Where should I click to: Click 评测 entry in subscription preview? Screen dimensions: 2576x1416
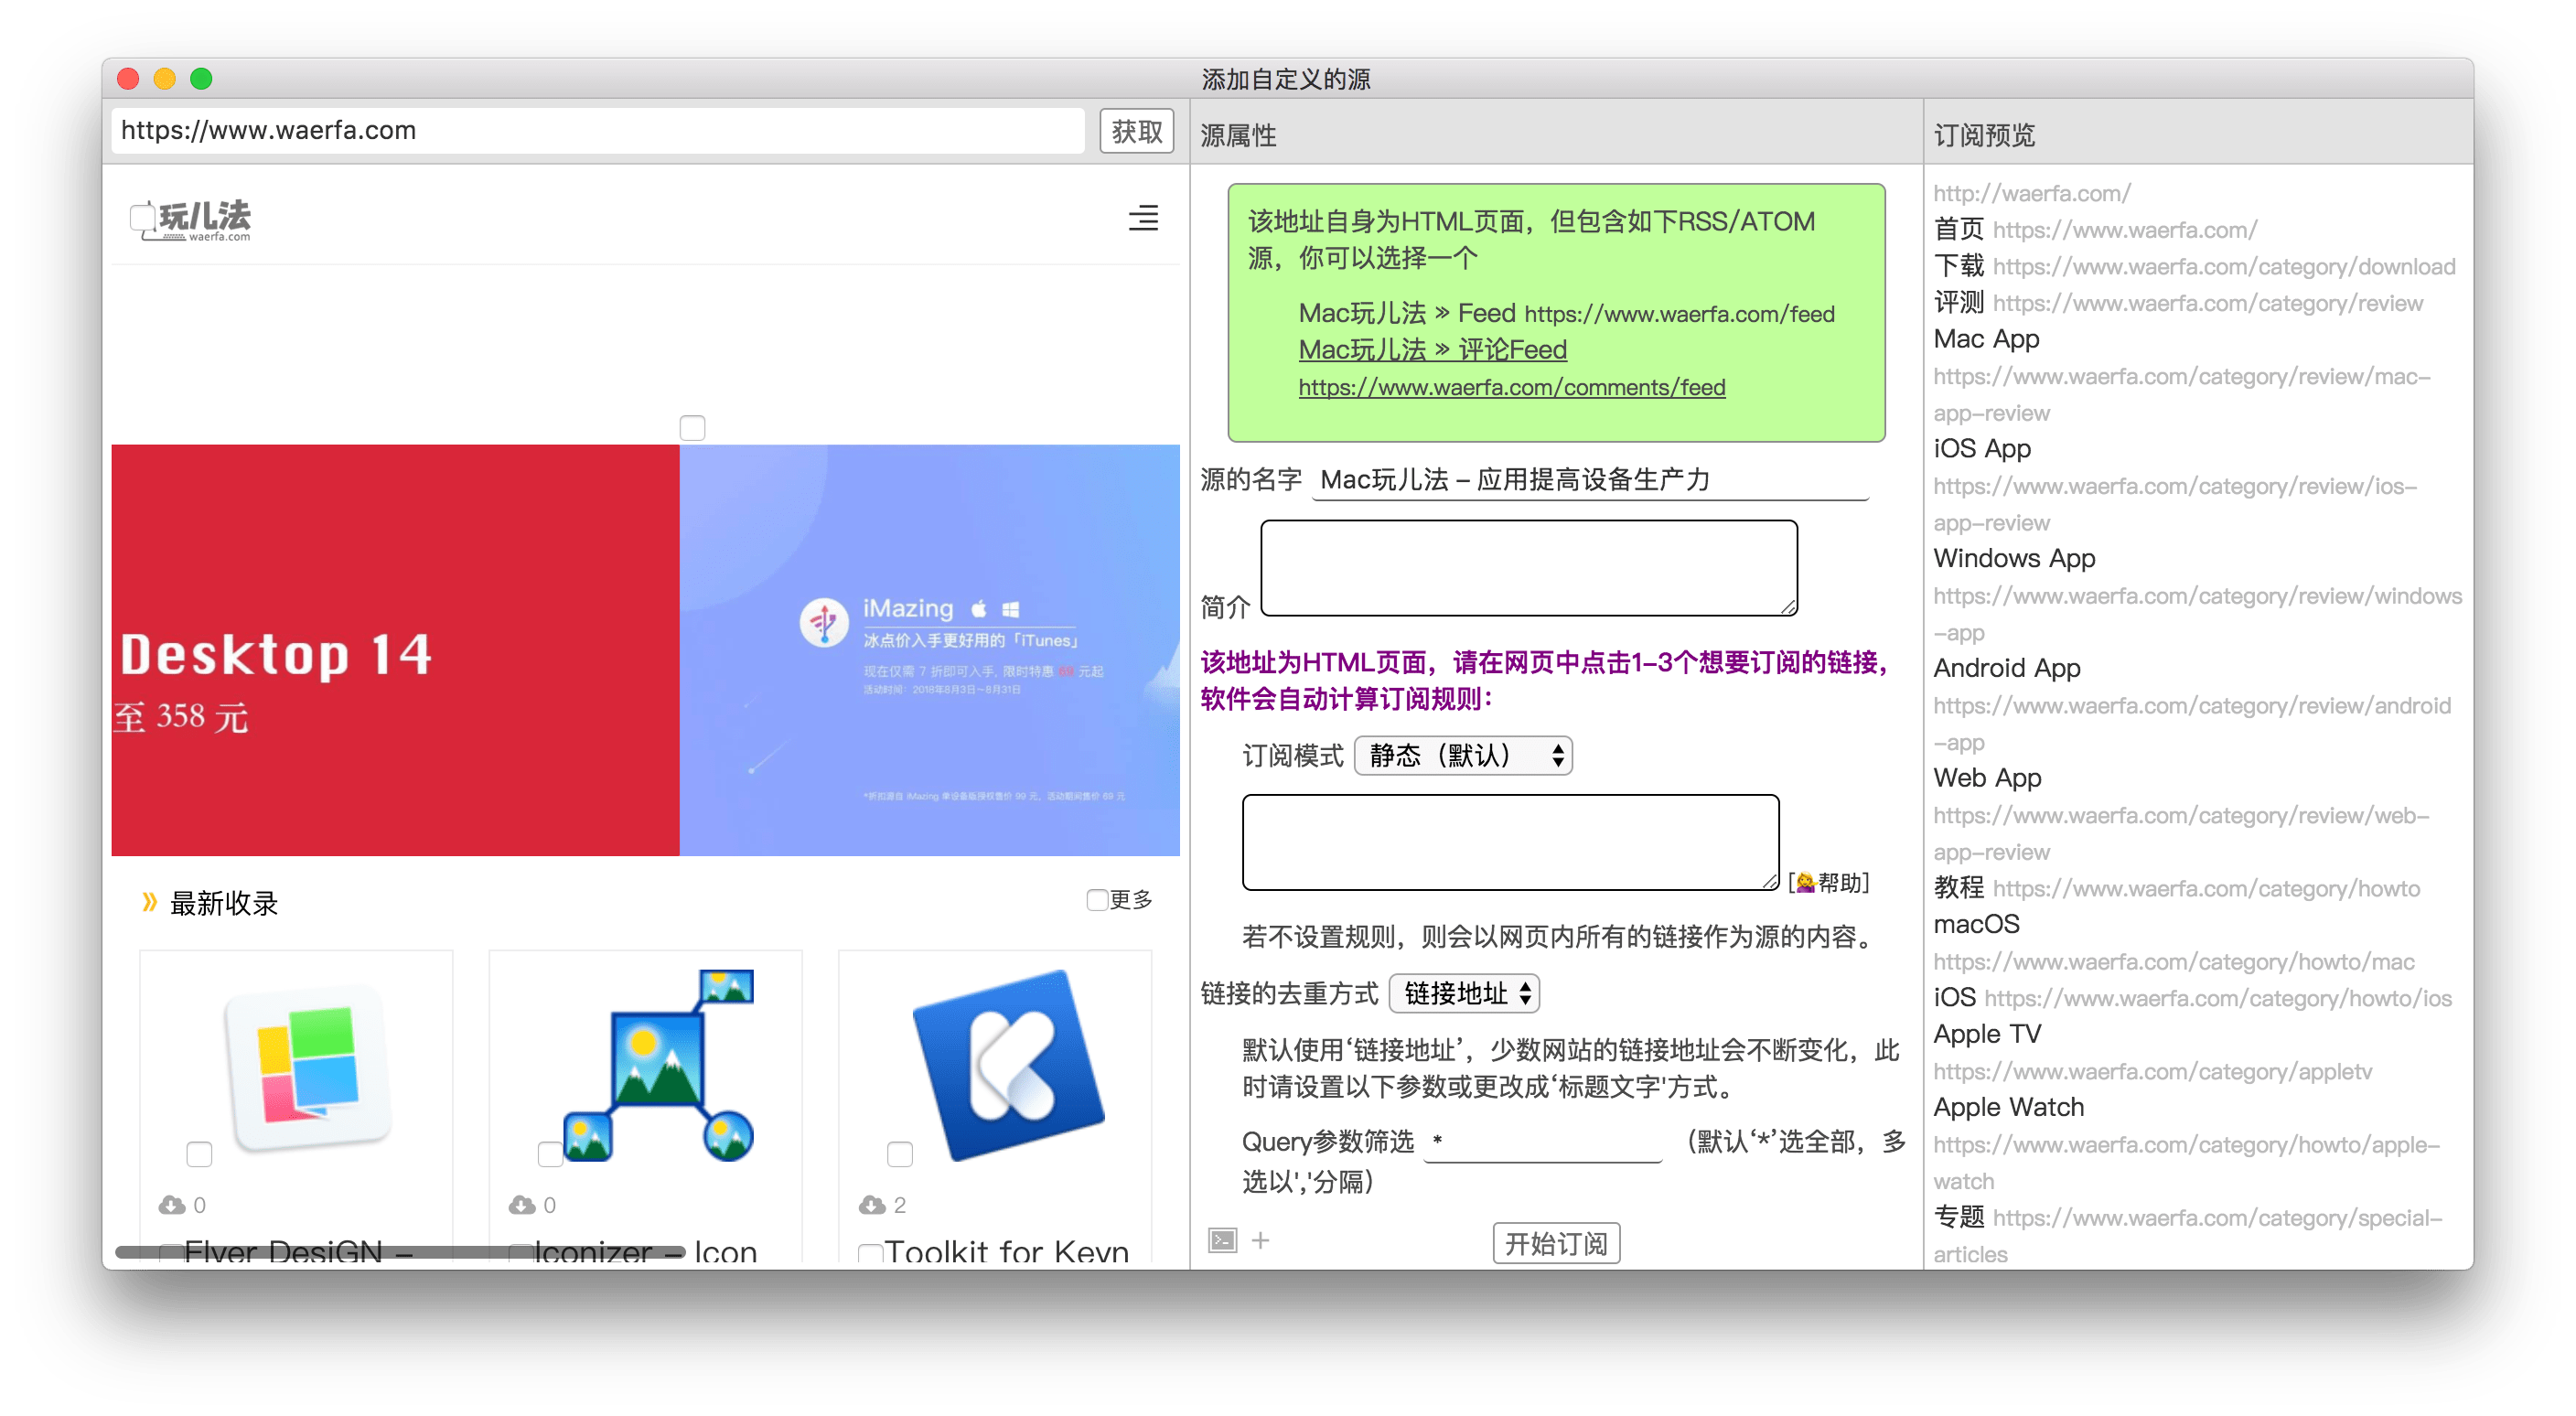1958,302
